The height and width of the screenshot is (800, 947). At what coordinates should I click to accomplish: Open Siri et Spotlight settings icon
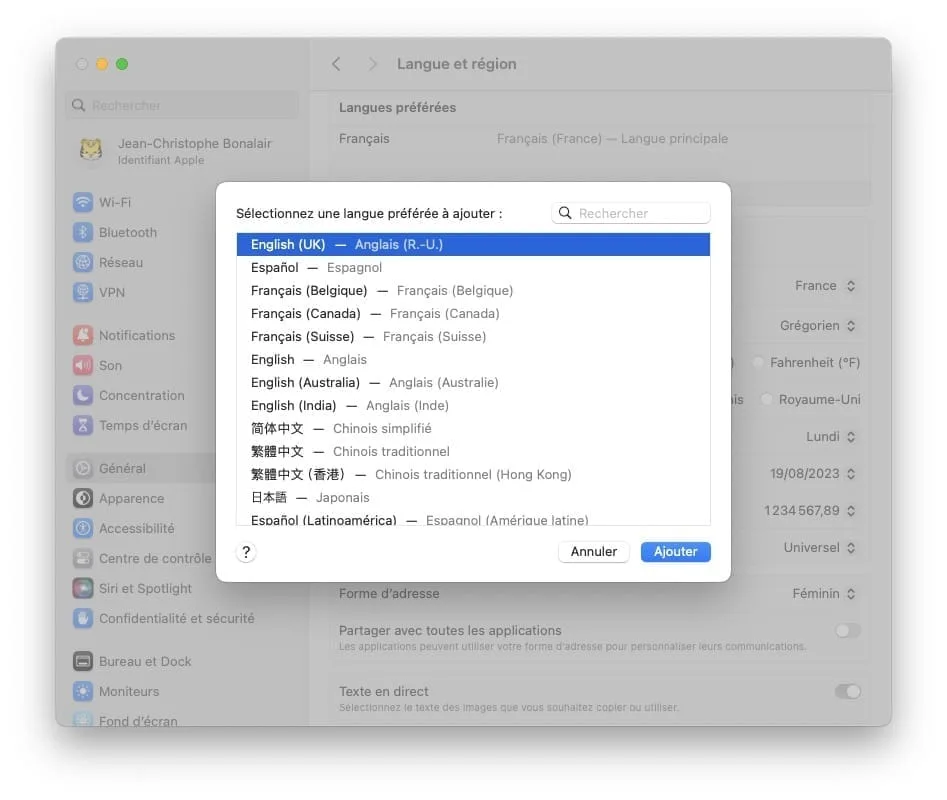[82, 588]
